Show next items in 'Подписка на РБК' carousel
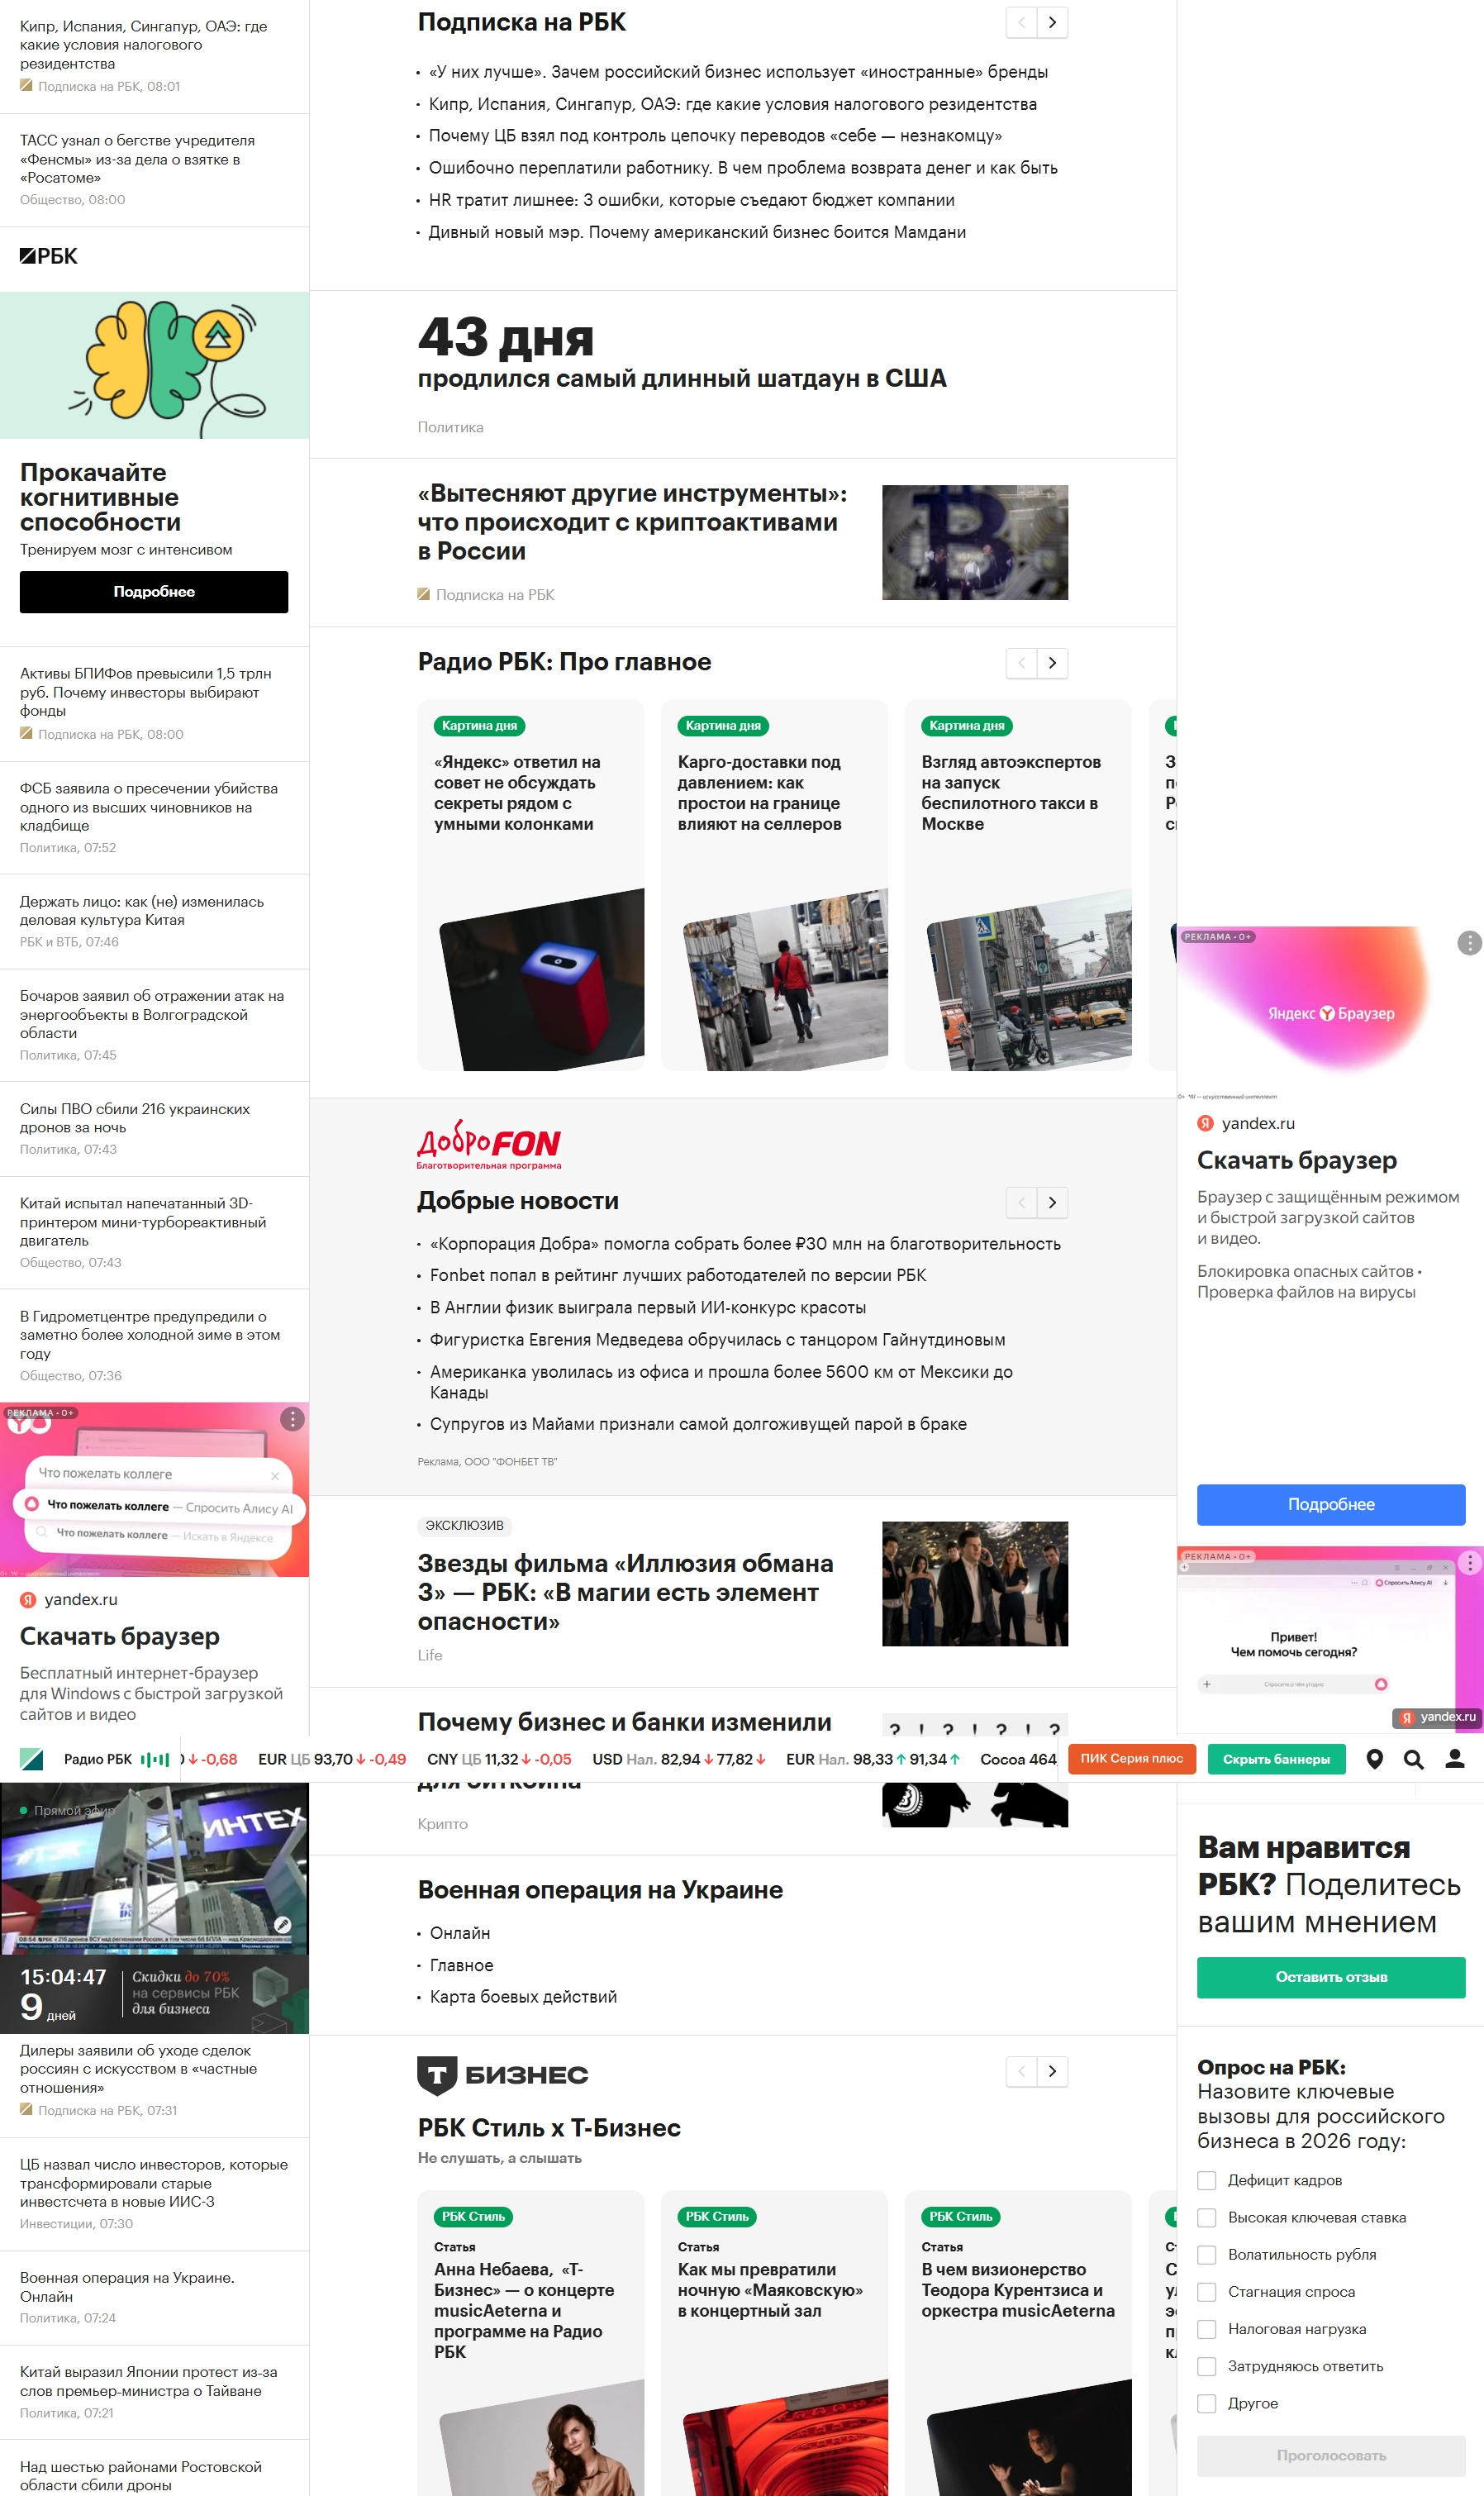Viewport: 1484px width, 2496px height. click(x=1052, y=22)
